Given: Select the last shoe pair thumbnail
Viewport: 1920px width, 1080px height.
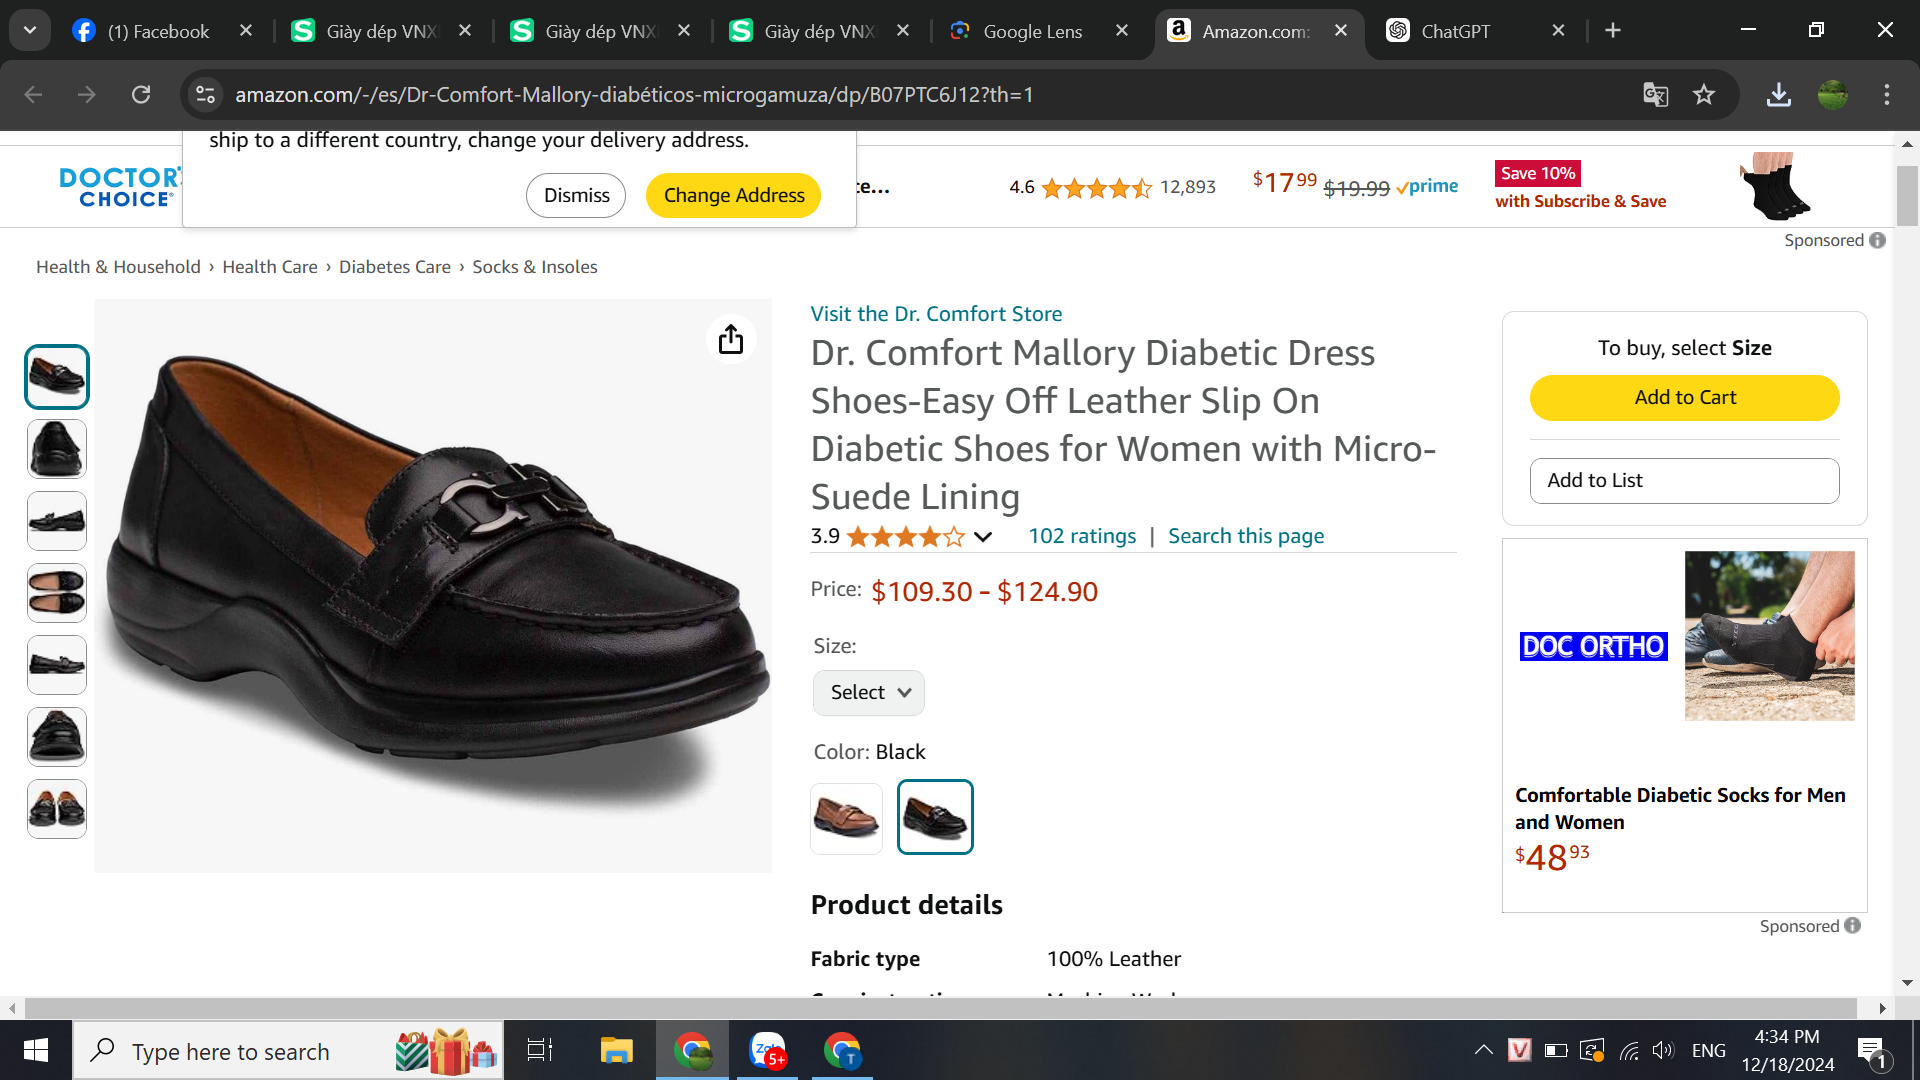Looking at the screenshot, I should (57, 809).
